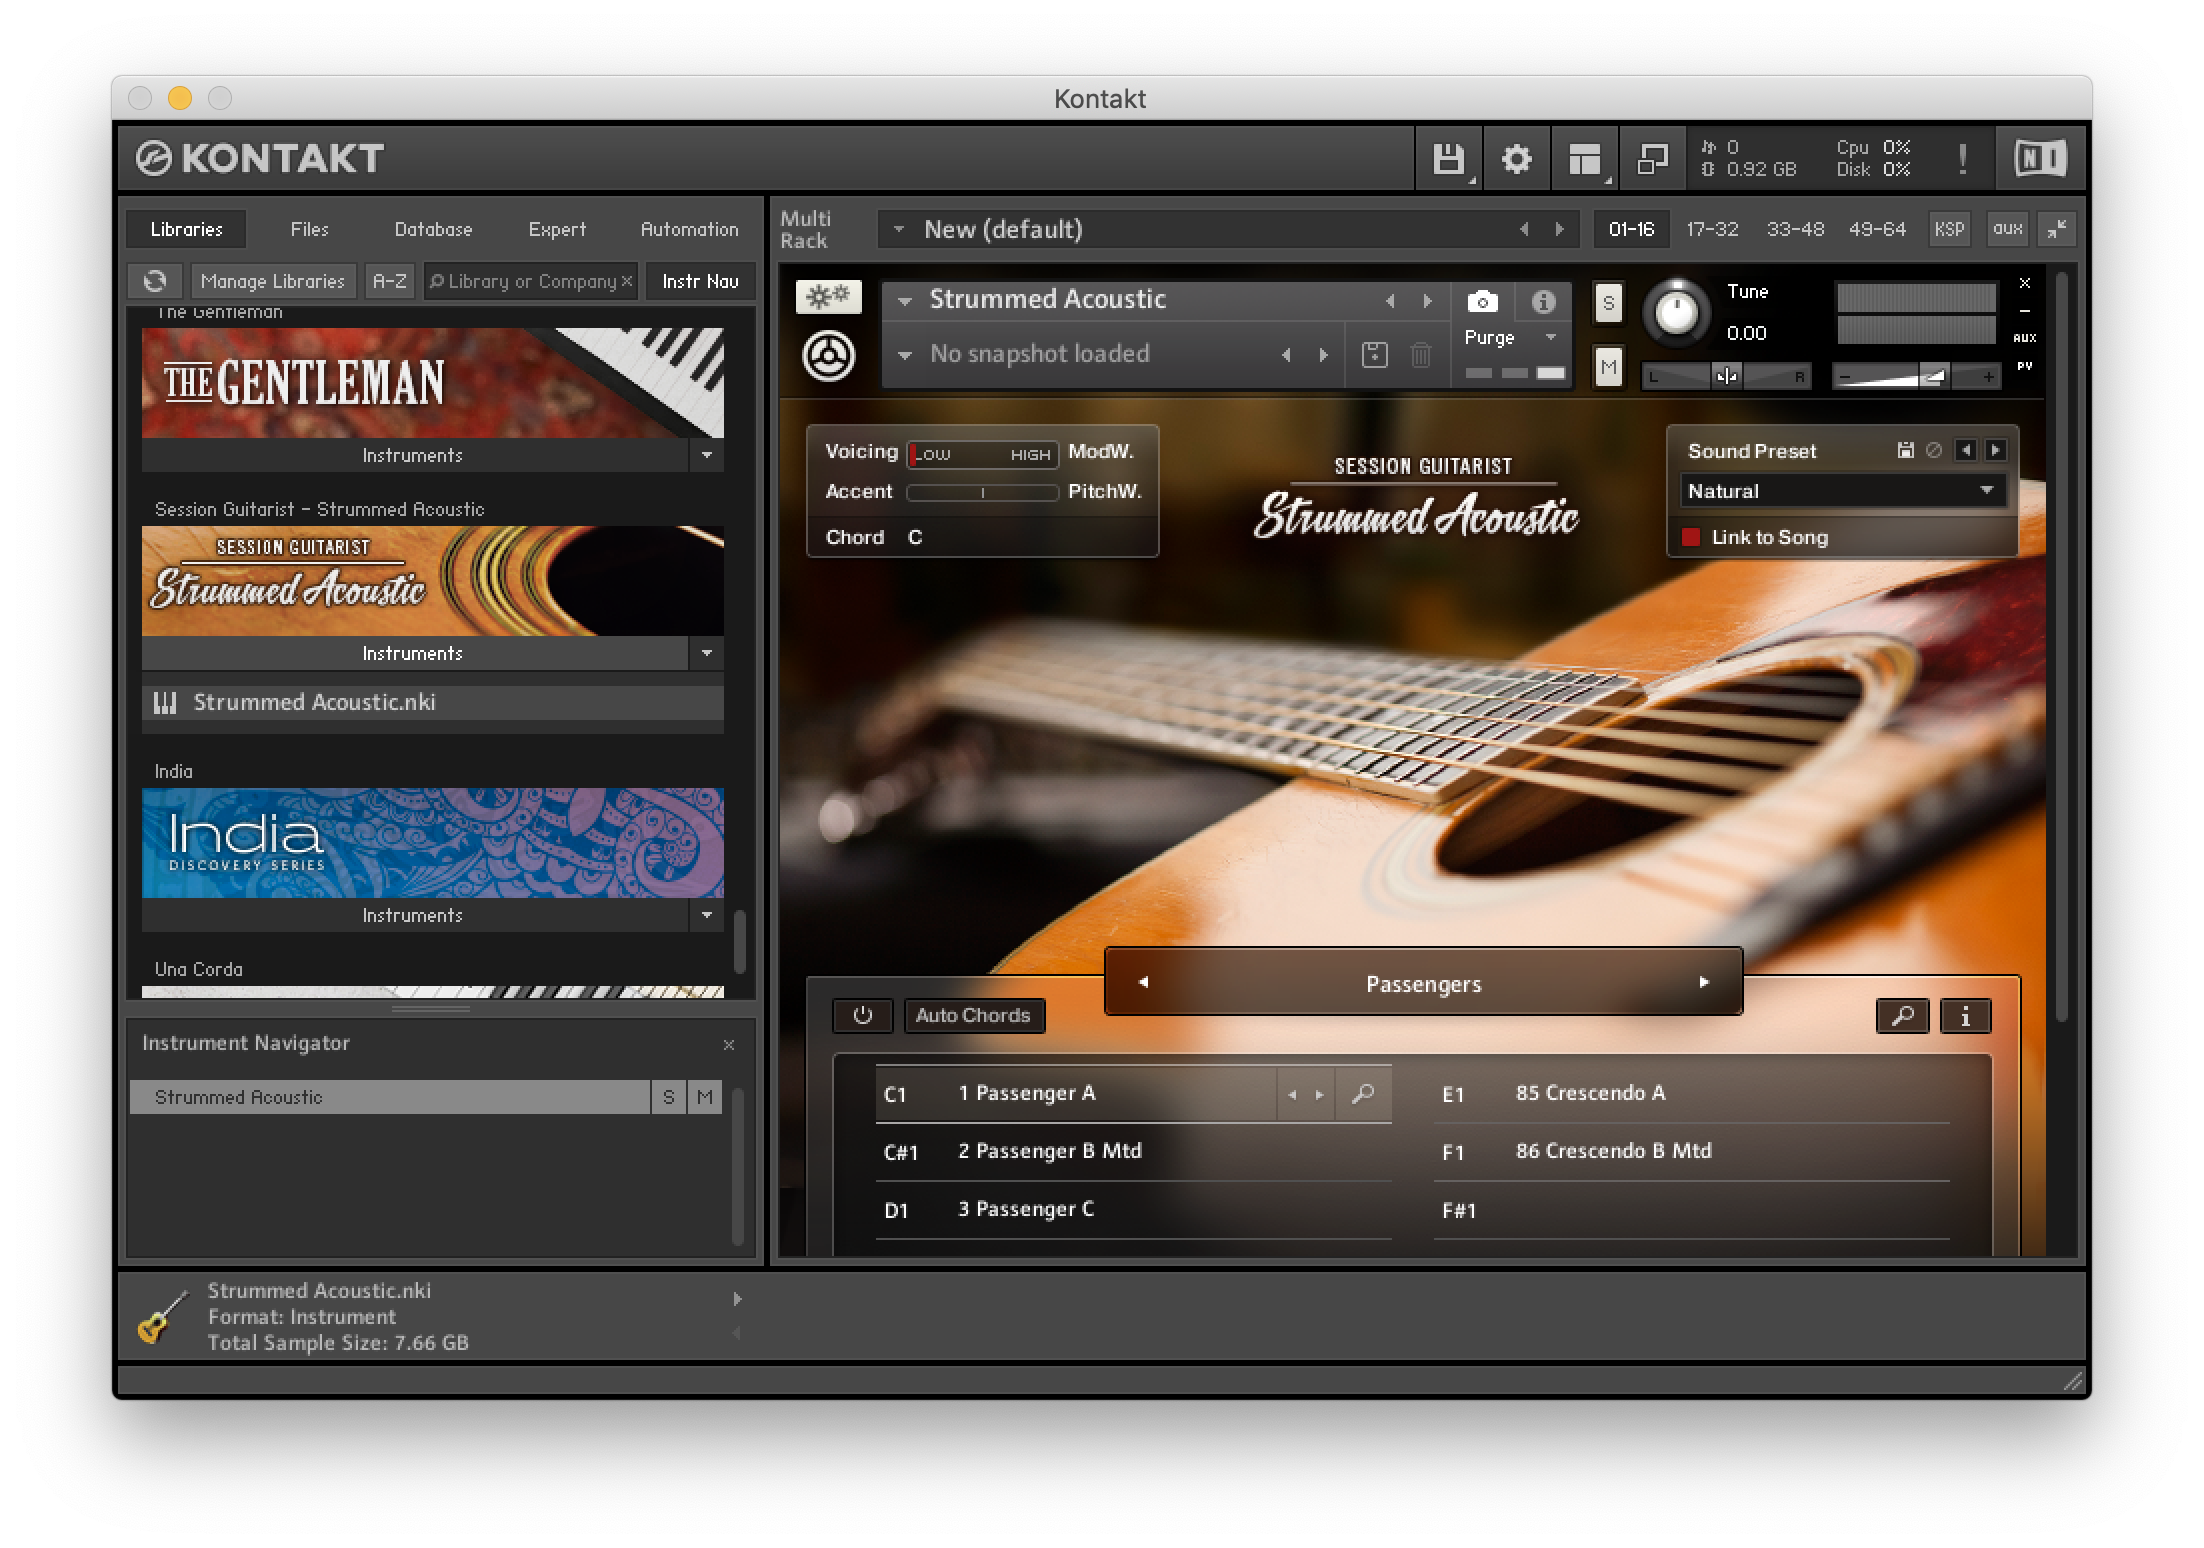Toggle minimized view icon in header

click(x=1651, y=159)
